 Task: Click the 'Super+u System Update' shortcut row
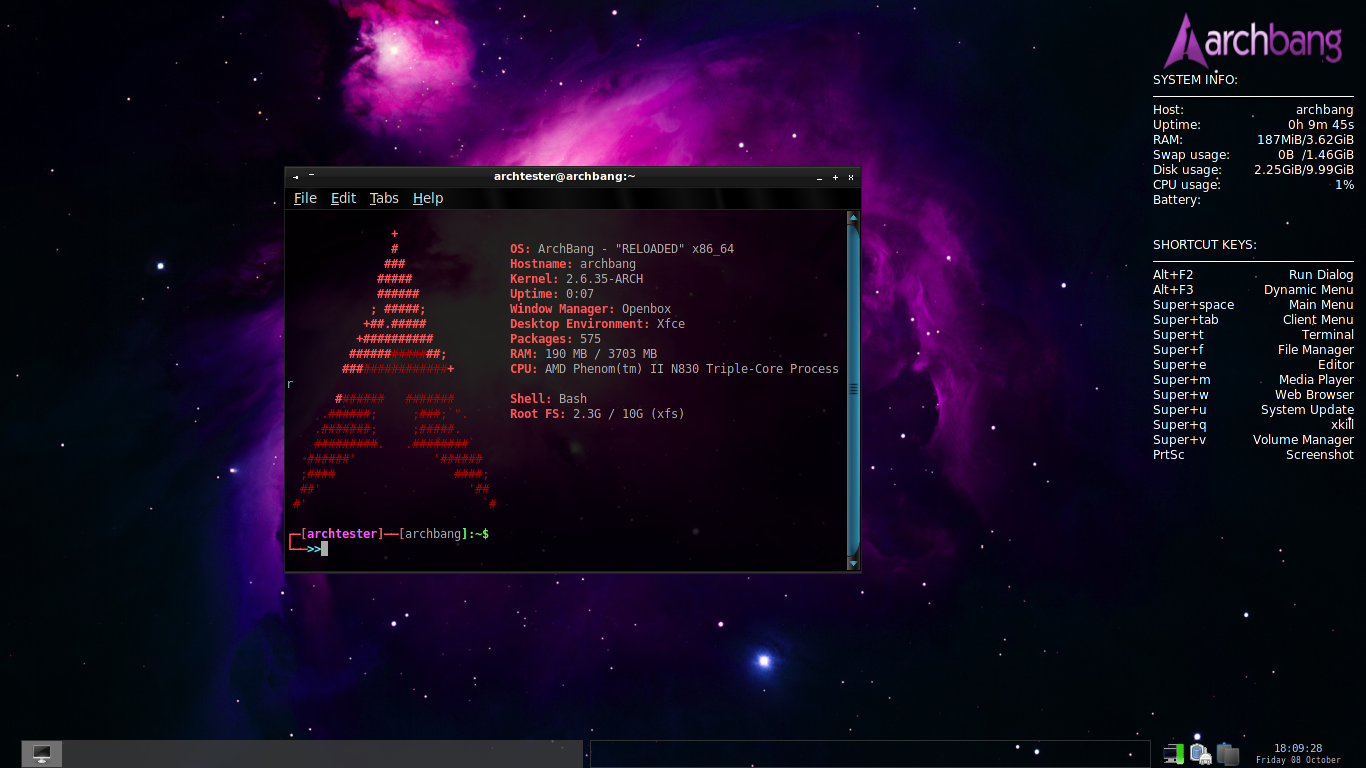point(1253,410)
